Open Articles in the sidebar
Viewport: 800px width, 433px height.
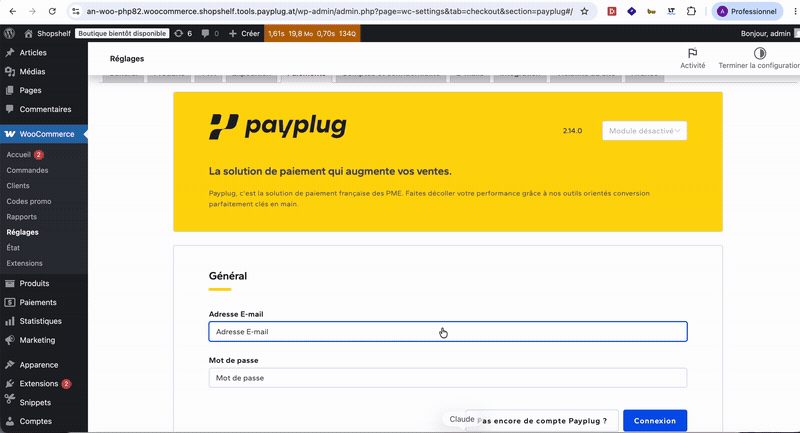click(33, 53)
